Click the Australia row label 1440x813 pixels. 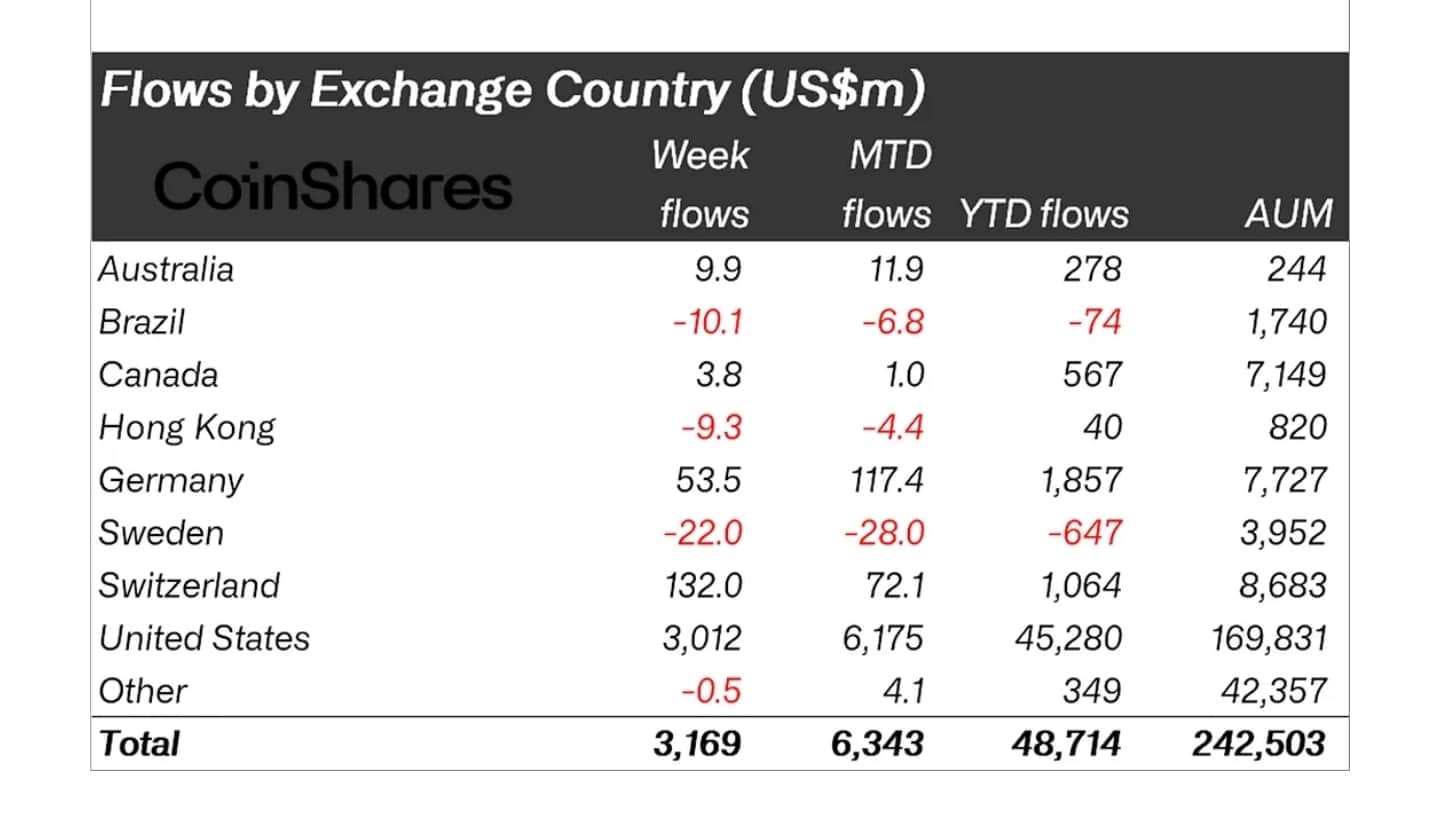pyautogui.click(x=166, y=269)
